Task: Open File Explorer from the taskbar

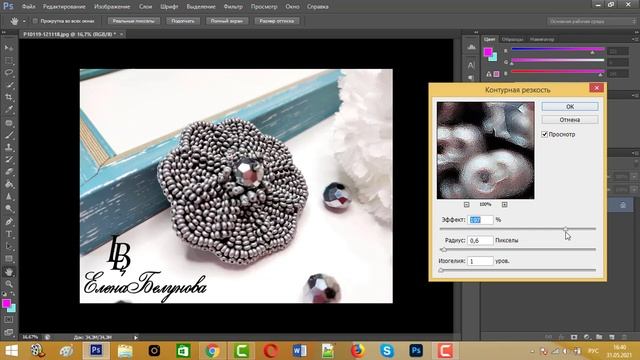Action: point(125,351)
